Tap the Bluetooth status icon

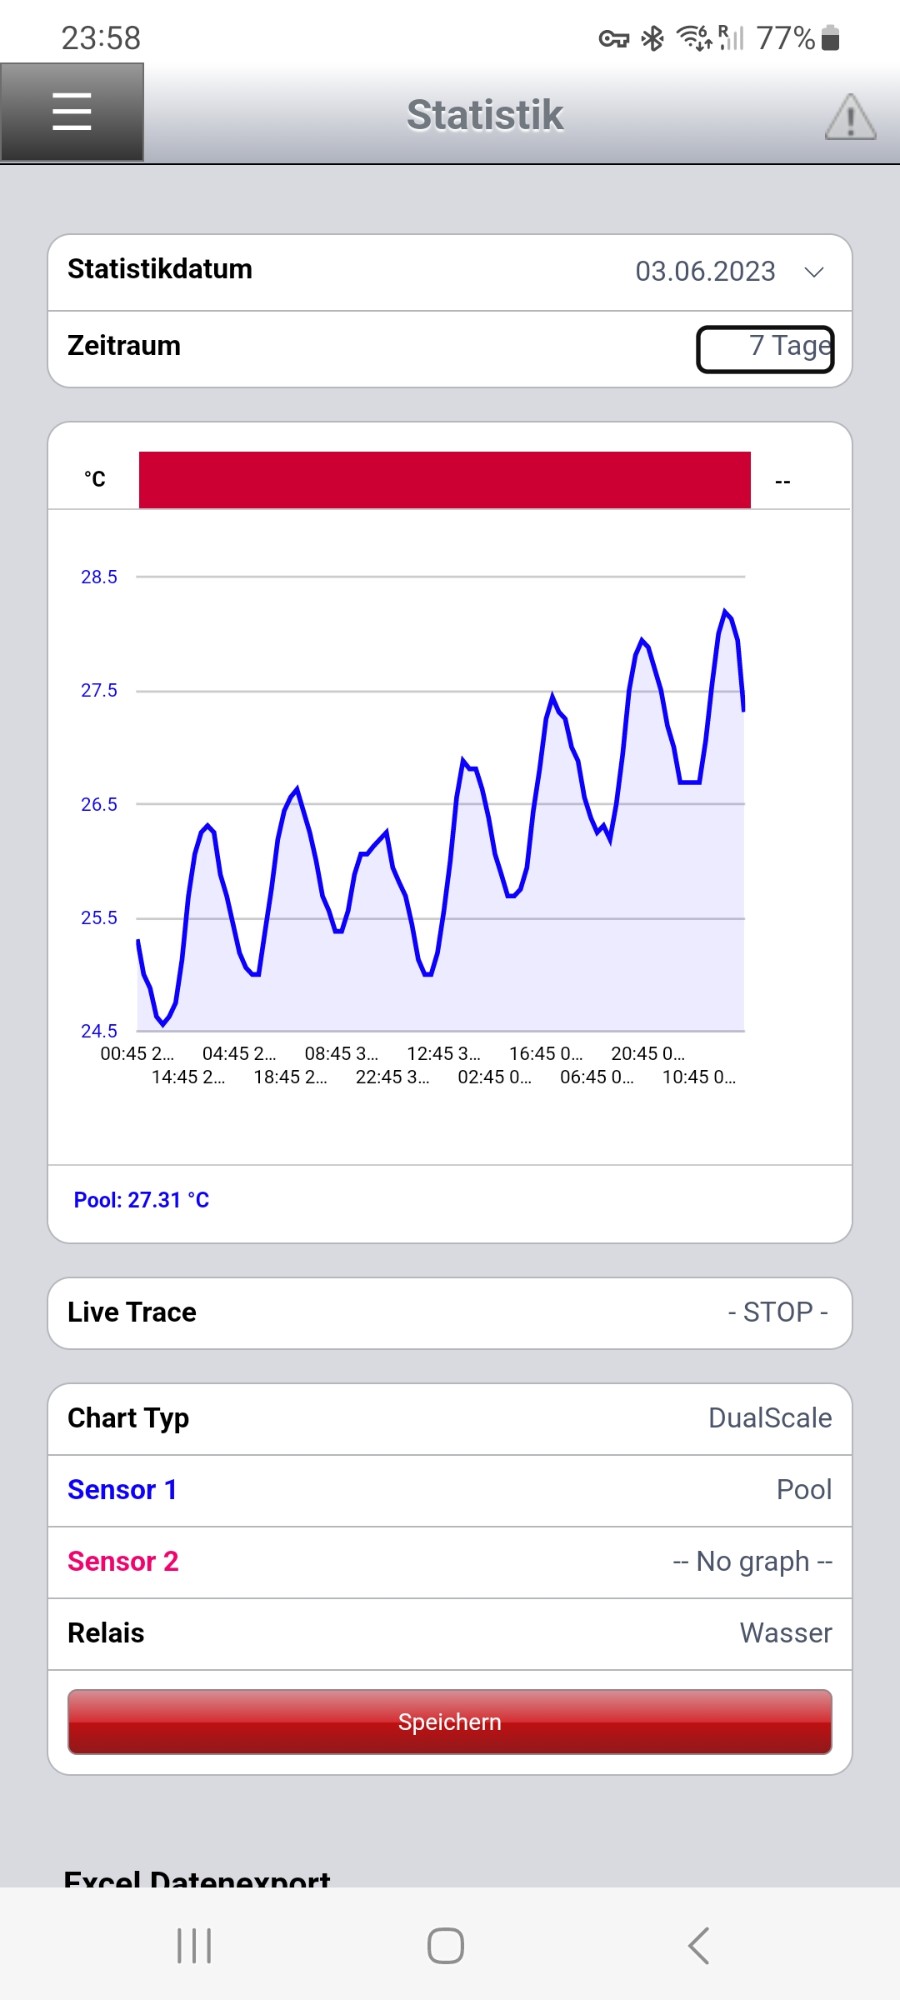pos(652,38)
